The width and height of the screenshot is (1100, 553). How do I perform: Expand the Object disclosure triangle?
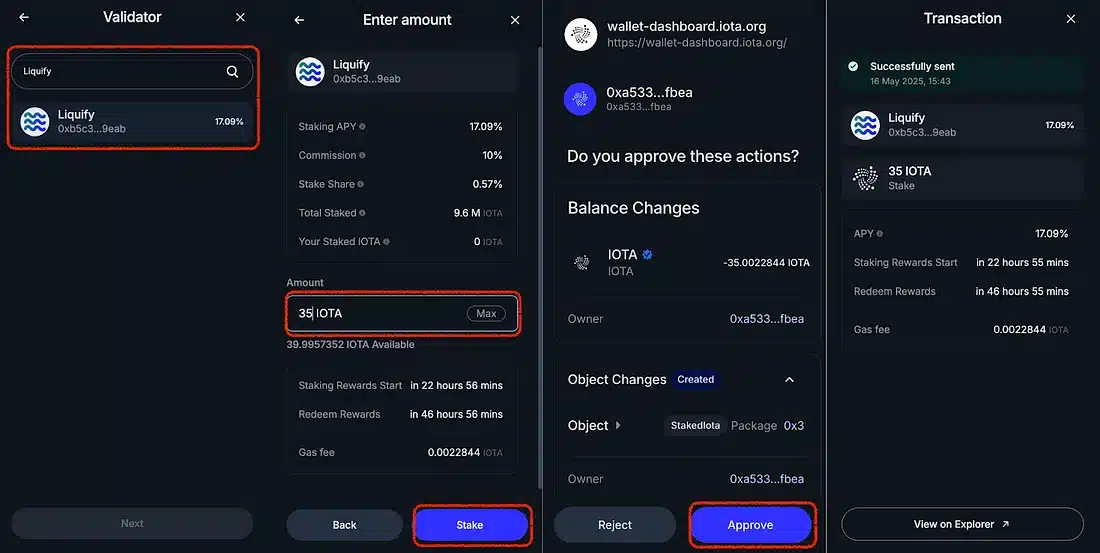[618, 425]
